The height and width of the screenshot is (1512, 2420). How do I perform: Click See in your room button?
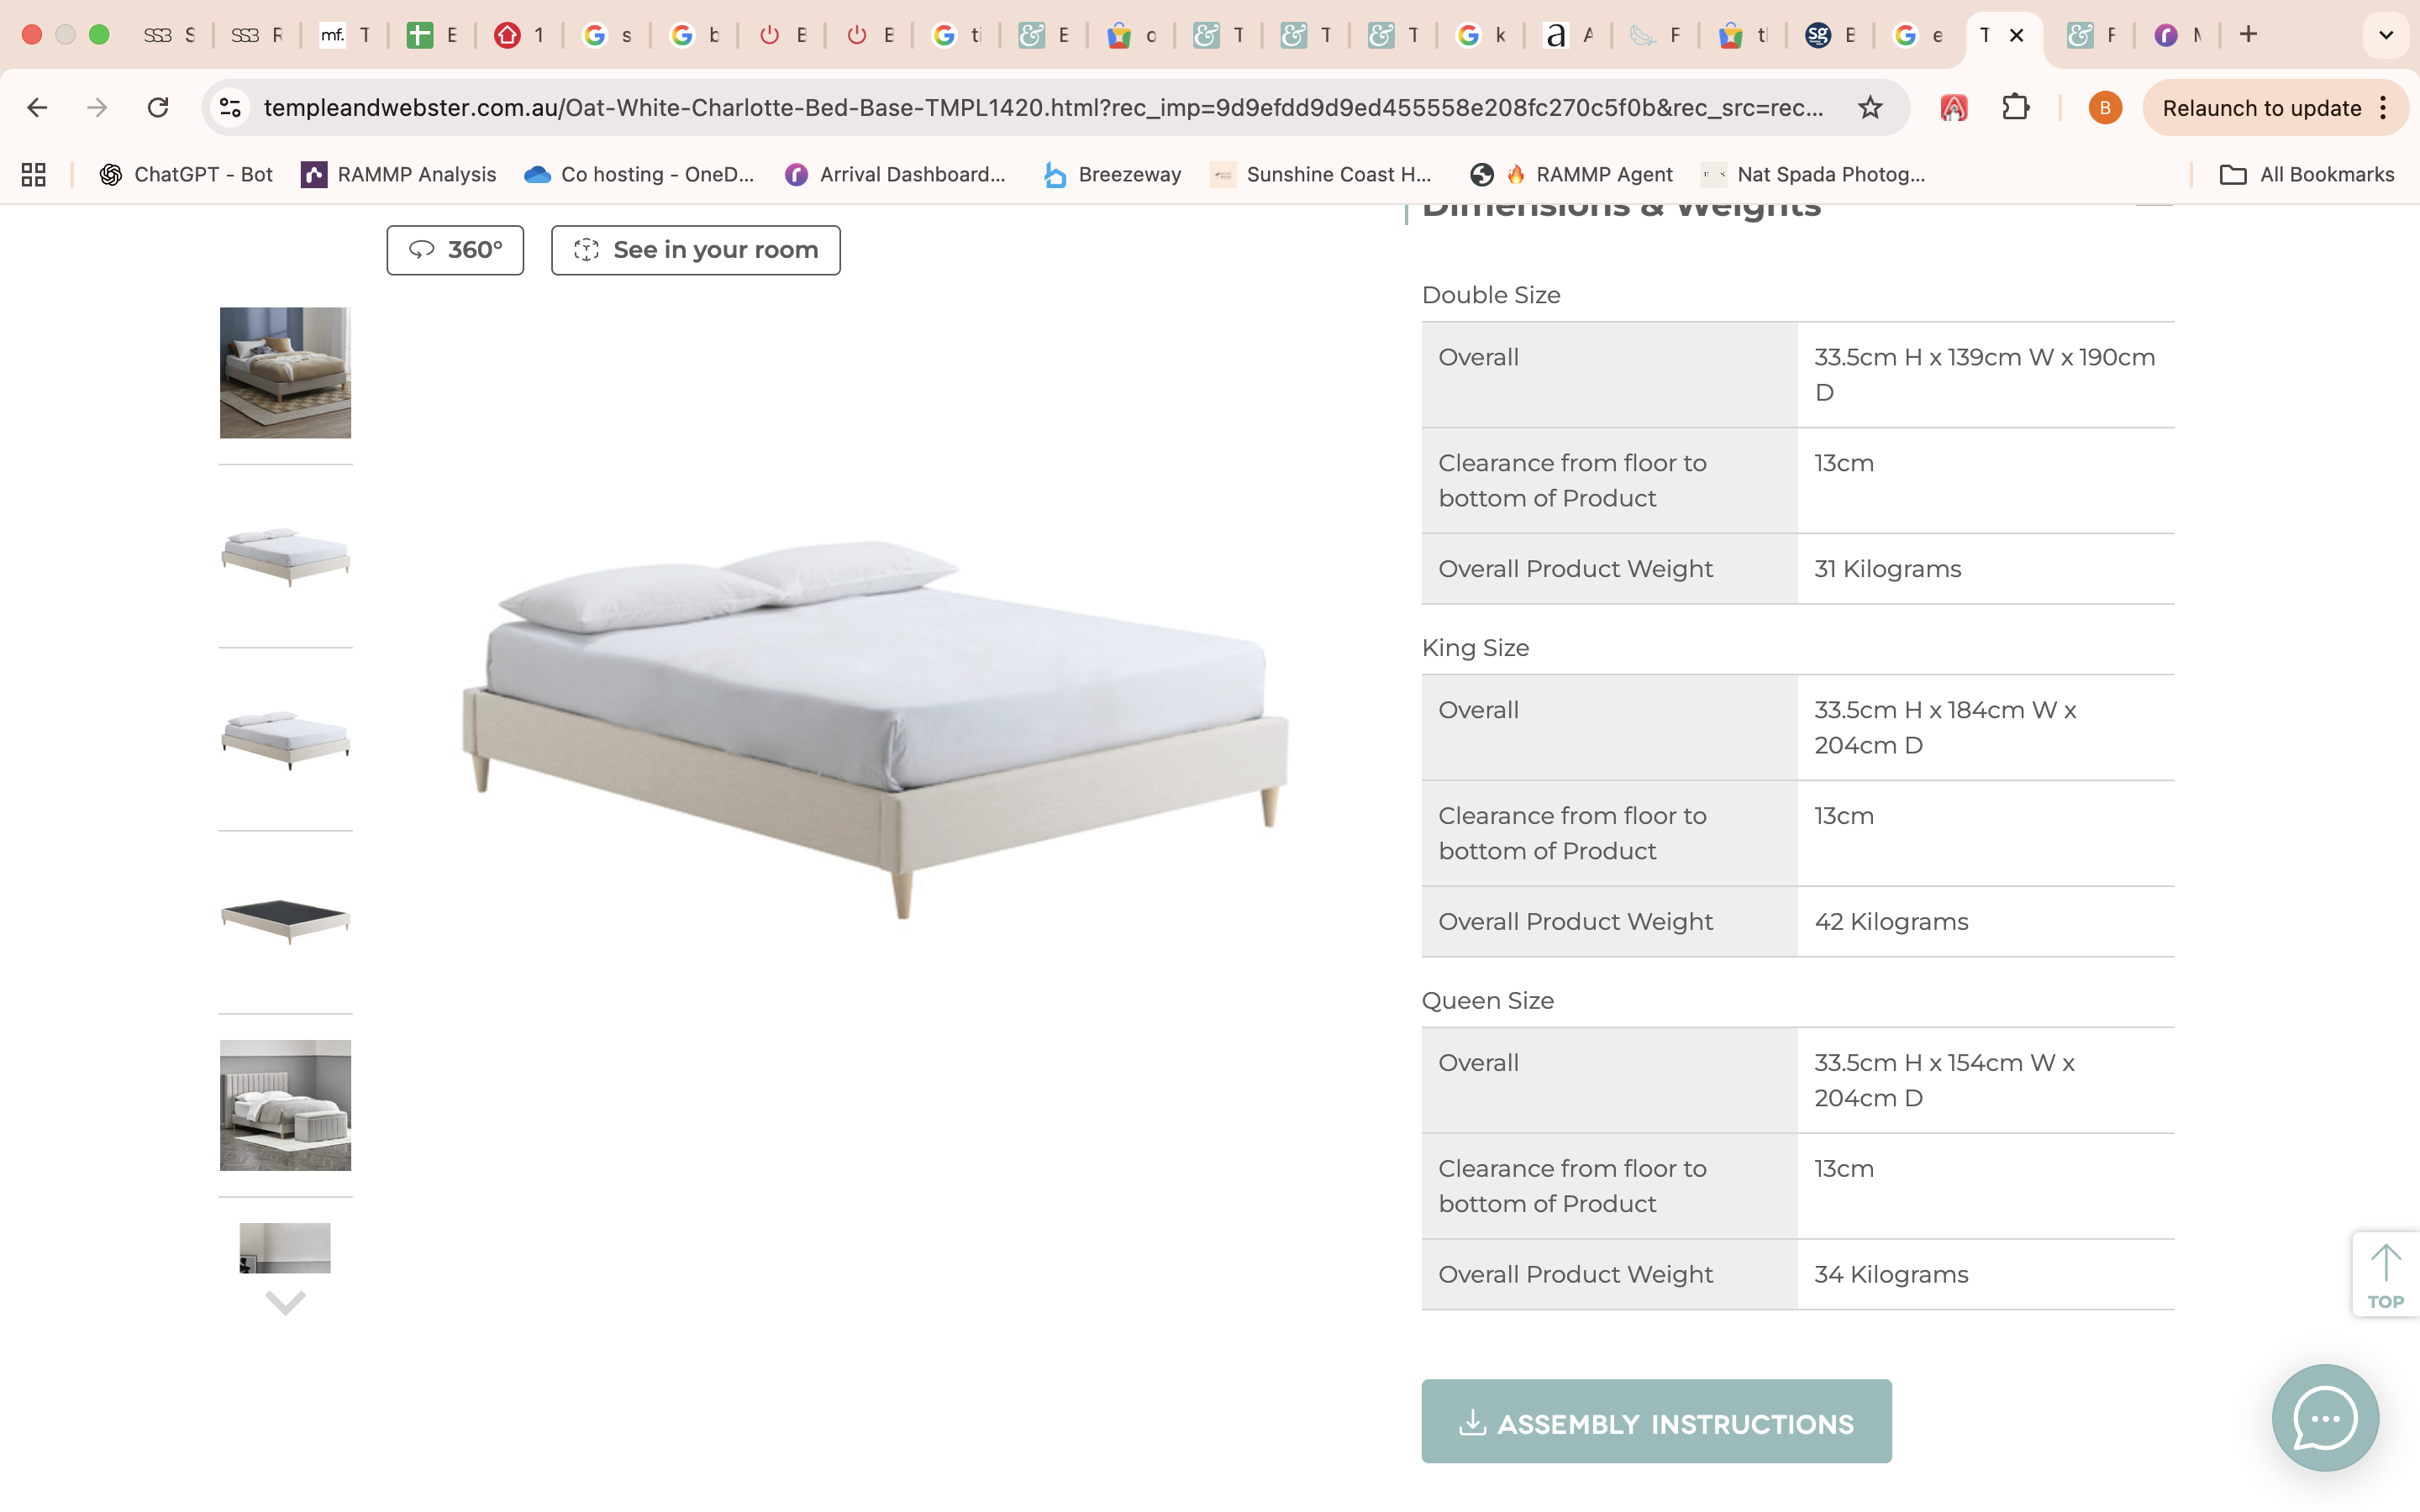[x=696, y=250]
